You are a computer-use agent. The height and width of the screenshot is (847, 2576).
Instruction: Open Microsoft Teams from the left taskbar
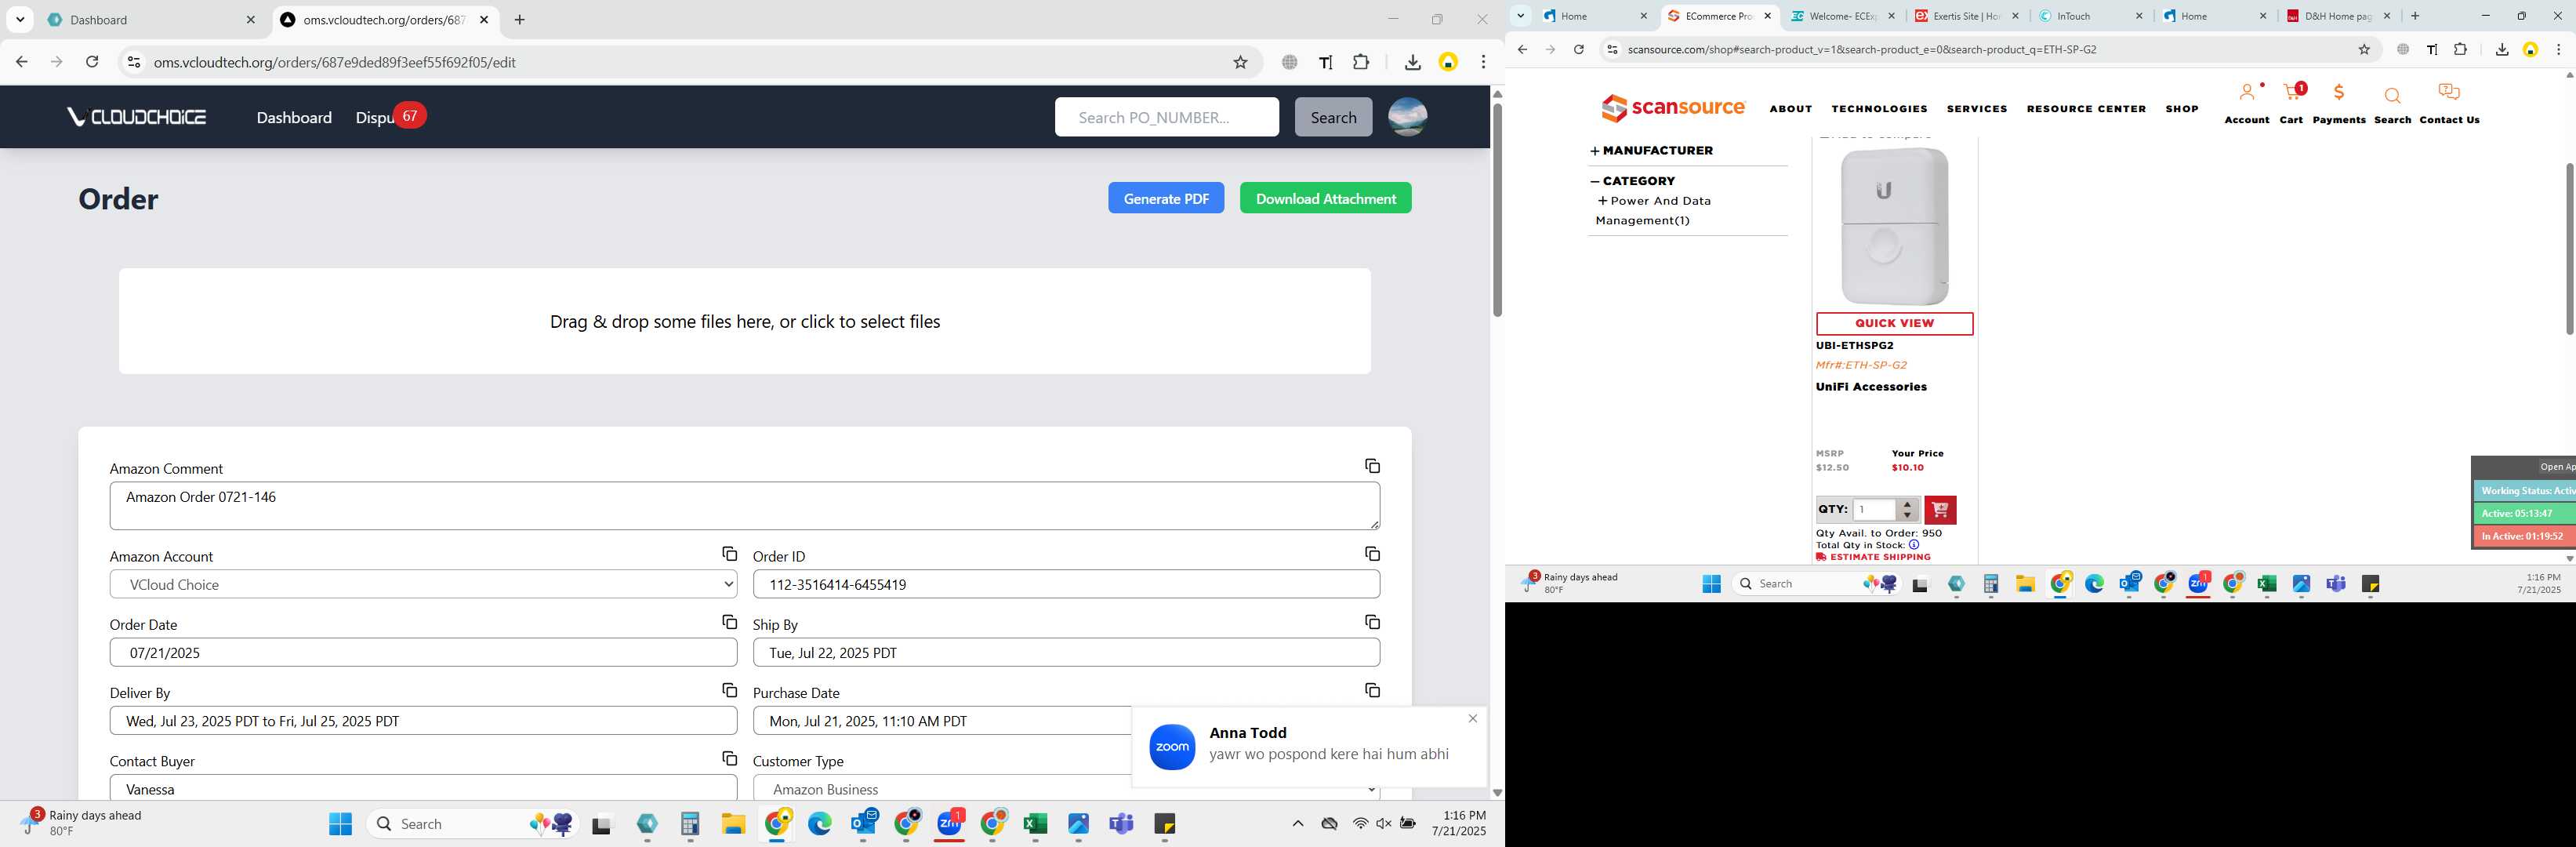1121,824
